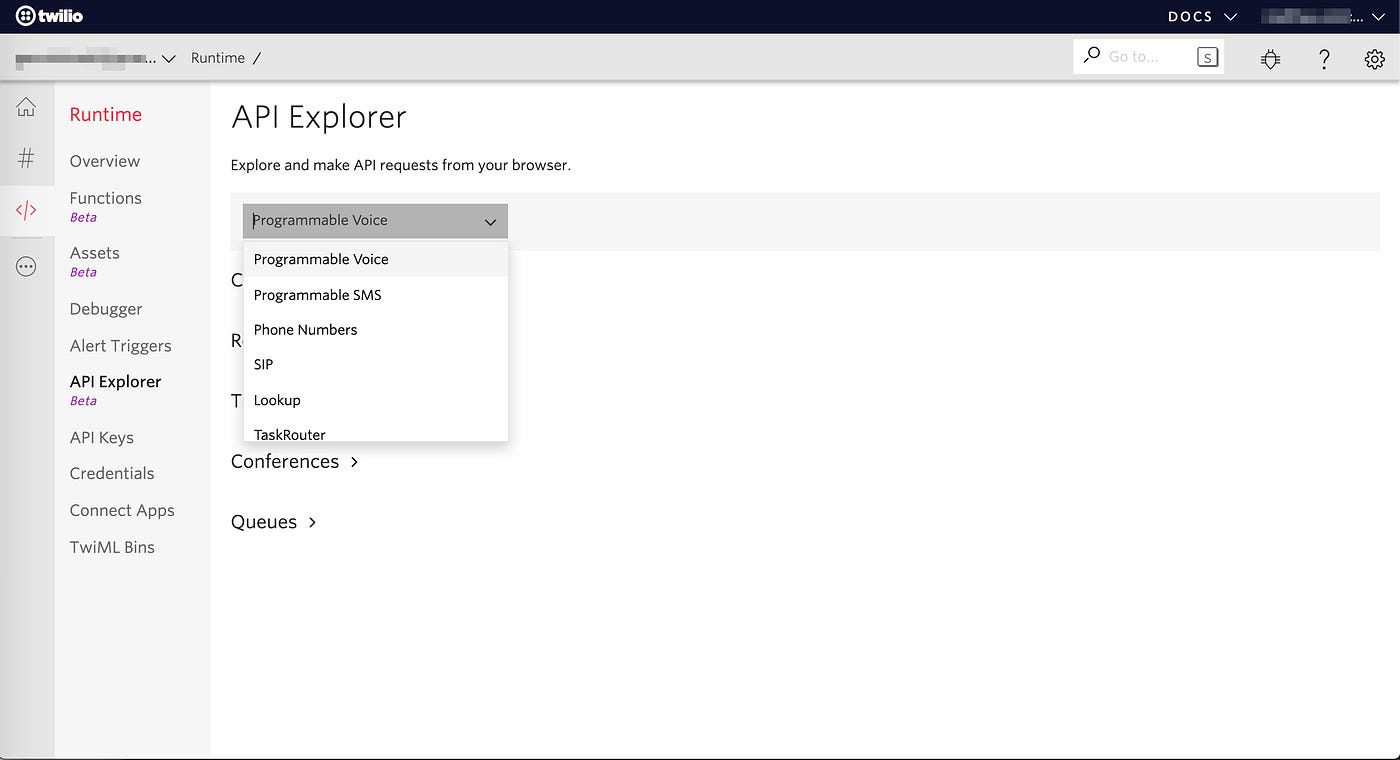1400x760 pixels.
Task: Open the project switcher dropdown
Action: click(x=95, y=59)
